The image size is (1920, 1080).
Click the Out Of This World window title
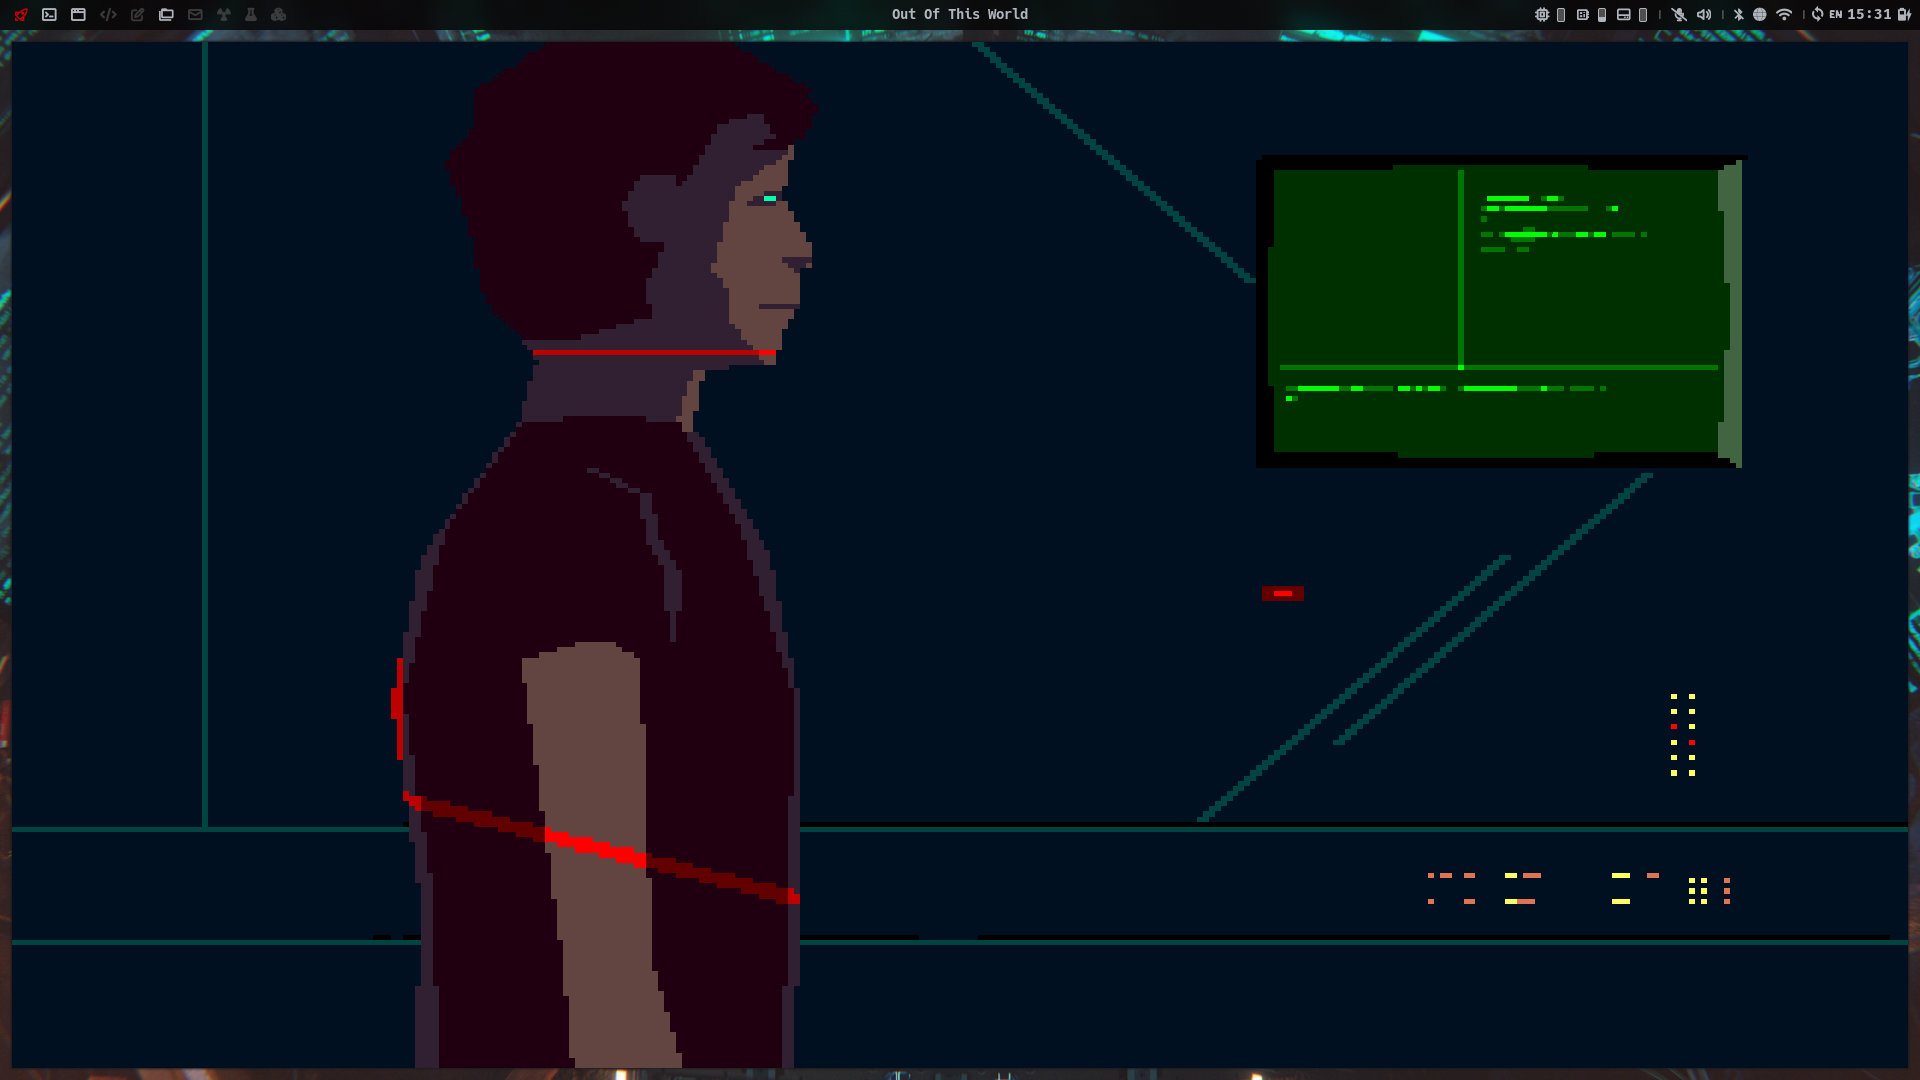959,14
